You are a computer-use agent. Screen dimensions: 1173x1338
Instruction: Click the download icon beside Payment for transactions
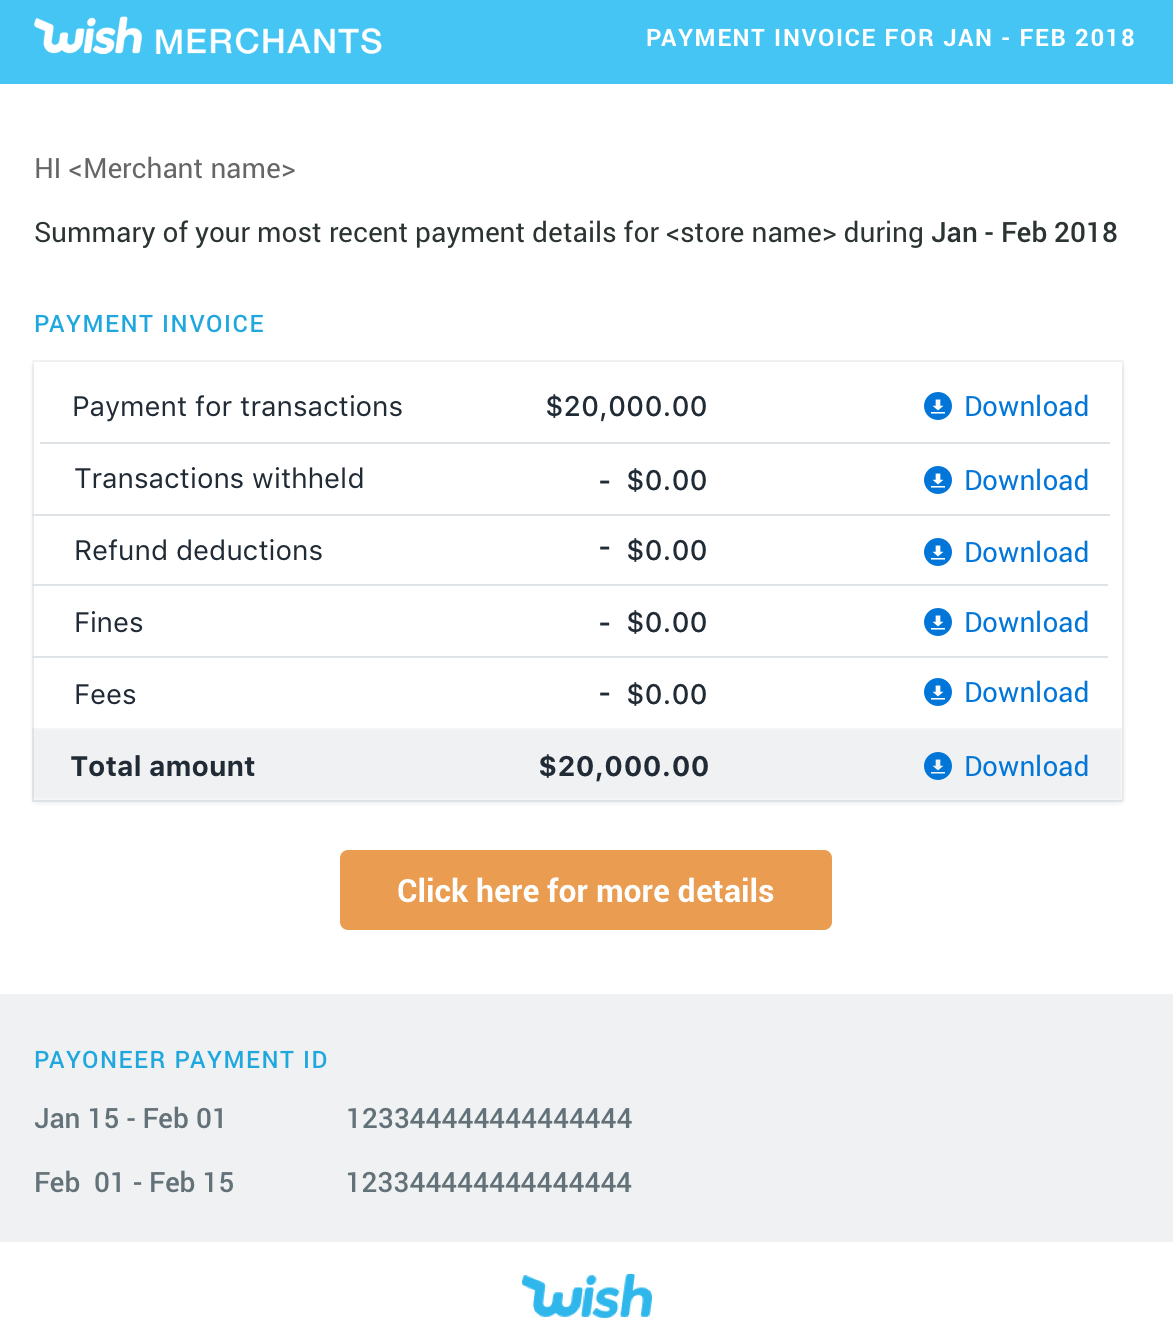(937, 406)
